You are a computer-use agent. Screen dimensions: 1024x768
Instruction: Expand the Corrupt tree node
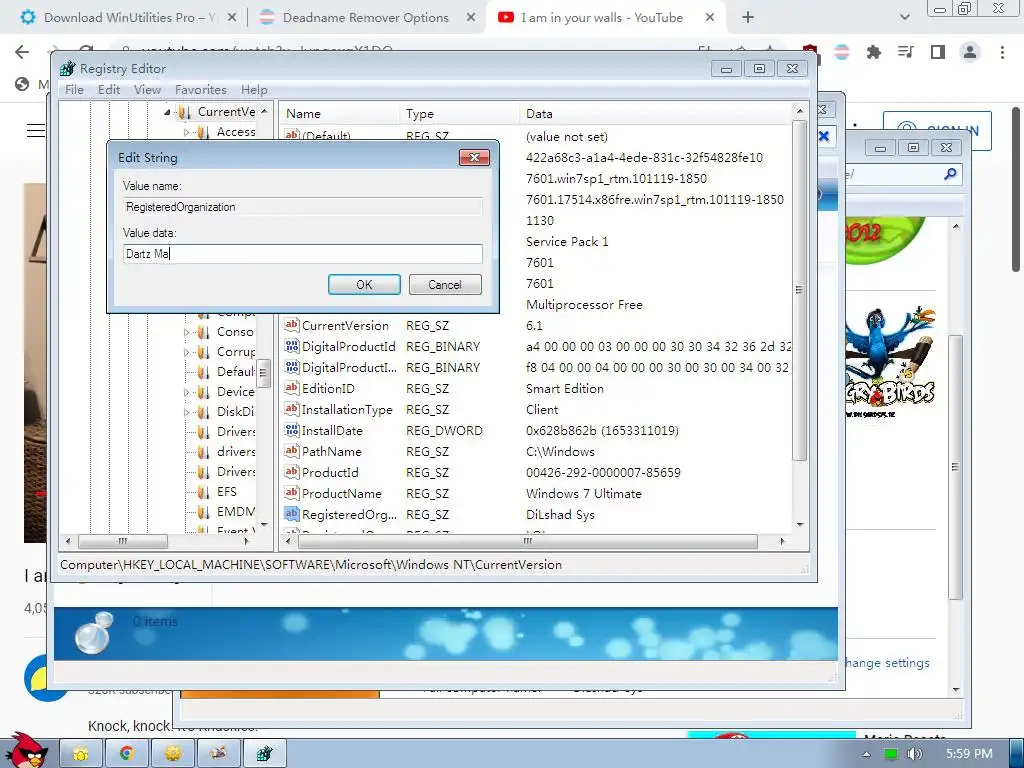pyautogui.click(x=187, y=353)
